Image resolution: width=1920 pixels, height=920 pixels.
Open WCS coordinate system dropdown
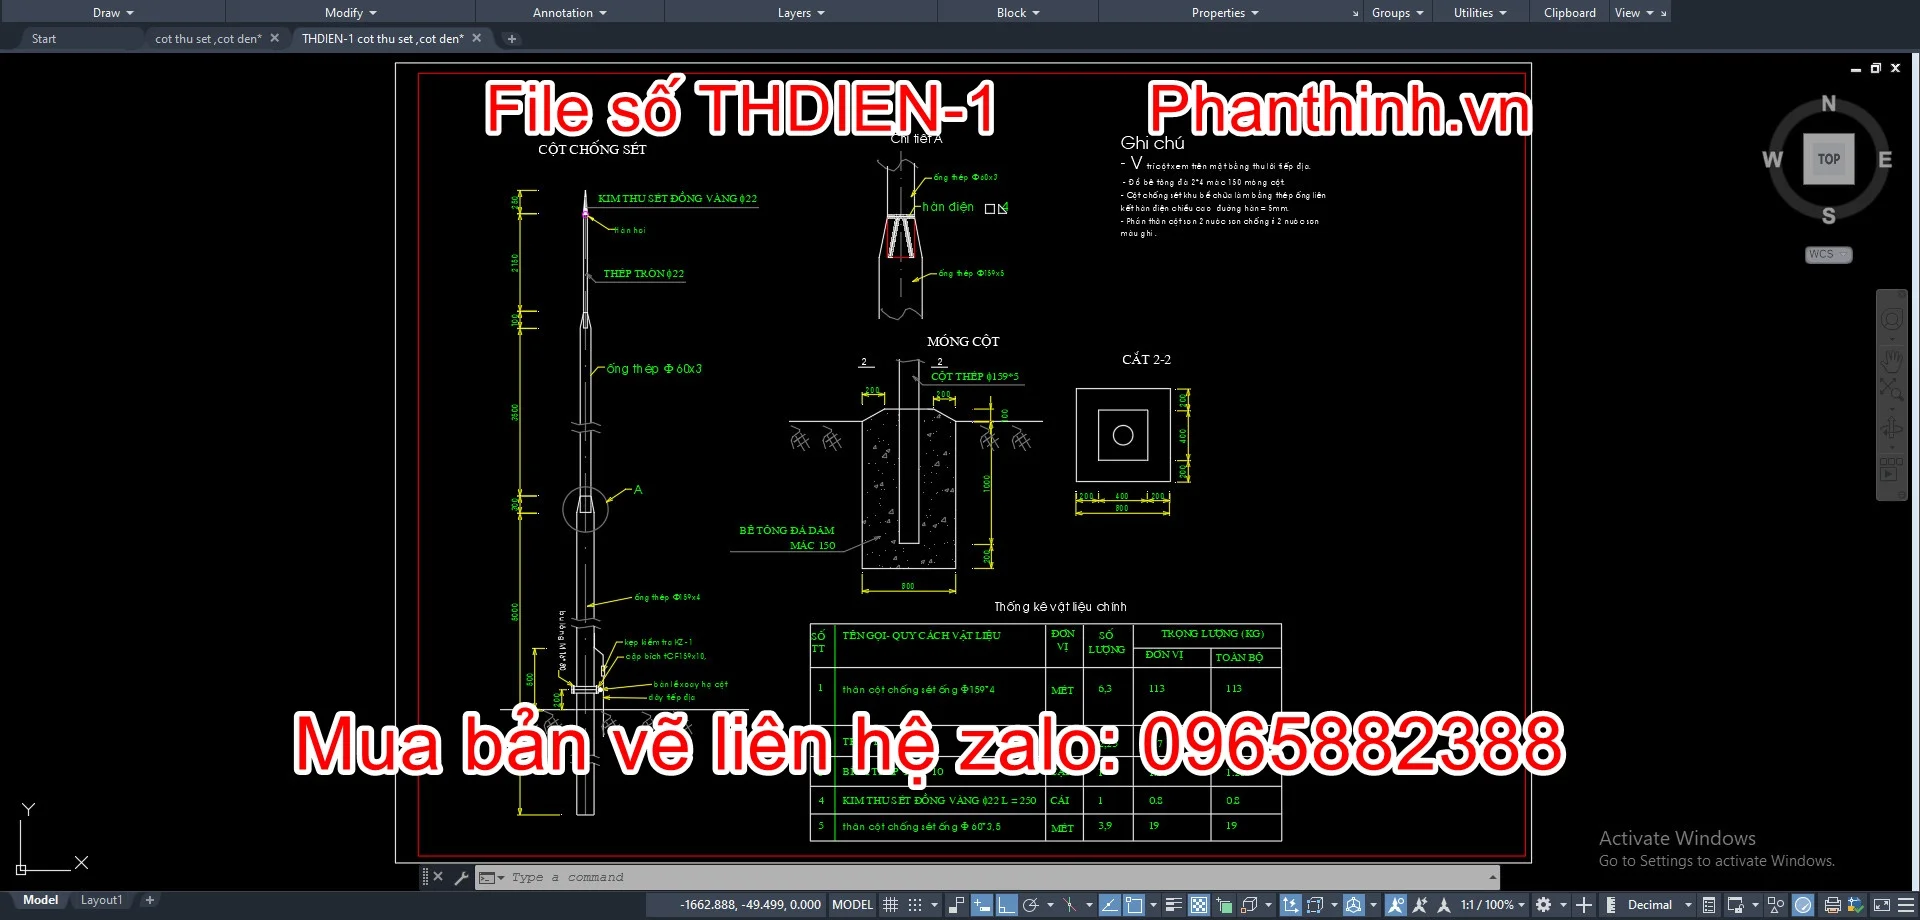[1828, 254]
